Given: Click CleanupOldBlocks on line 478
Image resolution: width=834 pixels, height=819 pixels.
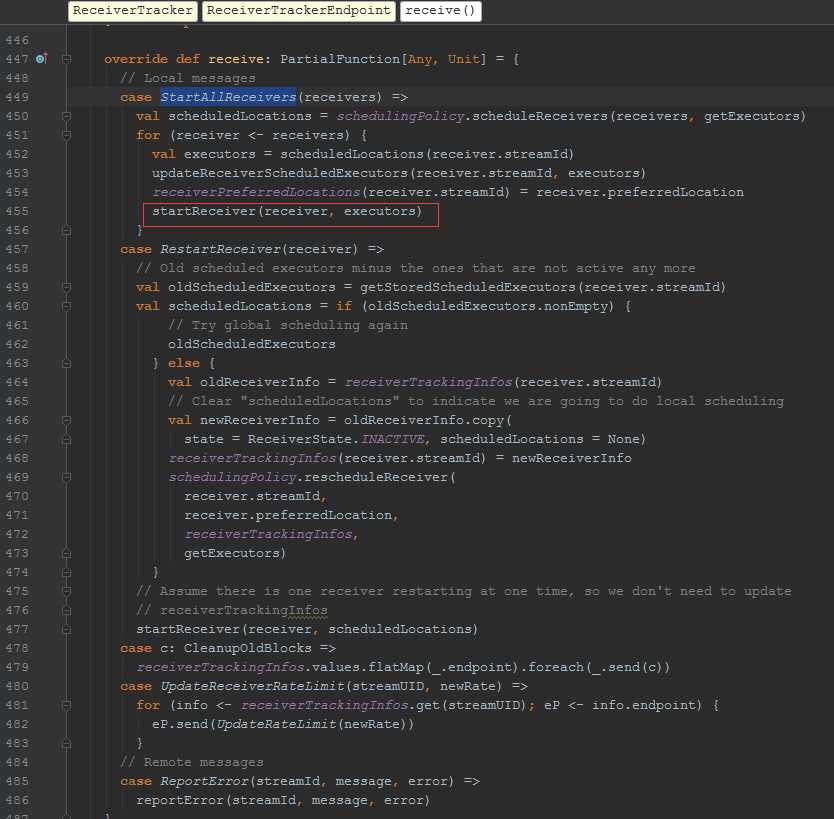Looking at the screenshot, I should (248, 648).
